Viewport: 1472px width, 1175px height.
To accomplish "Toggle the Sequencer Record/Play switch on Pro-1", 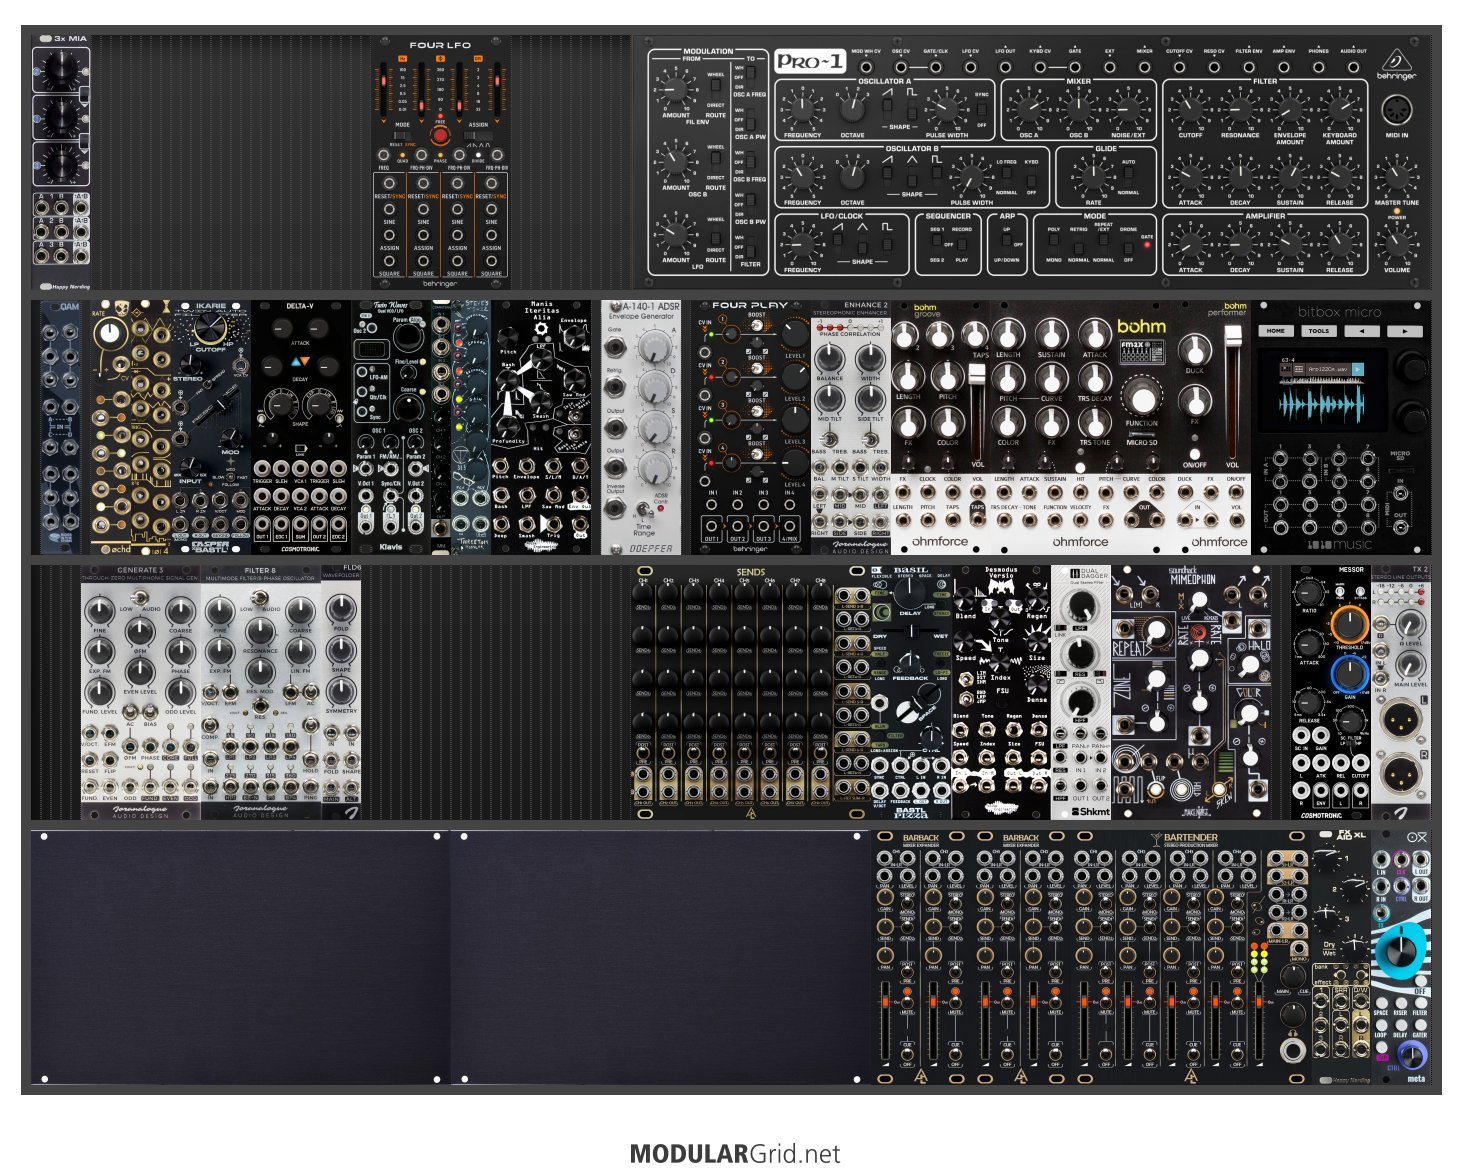I will (x=961, y=244).
